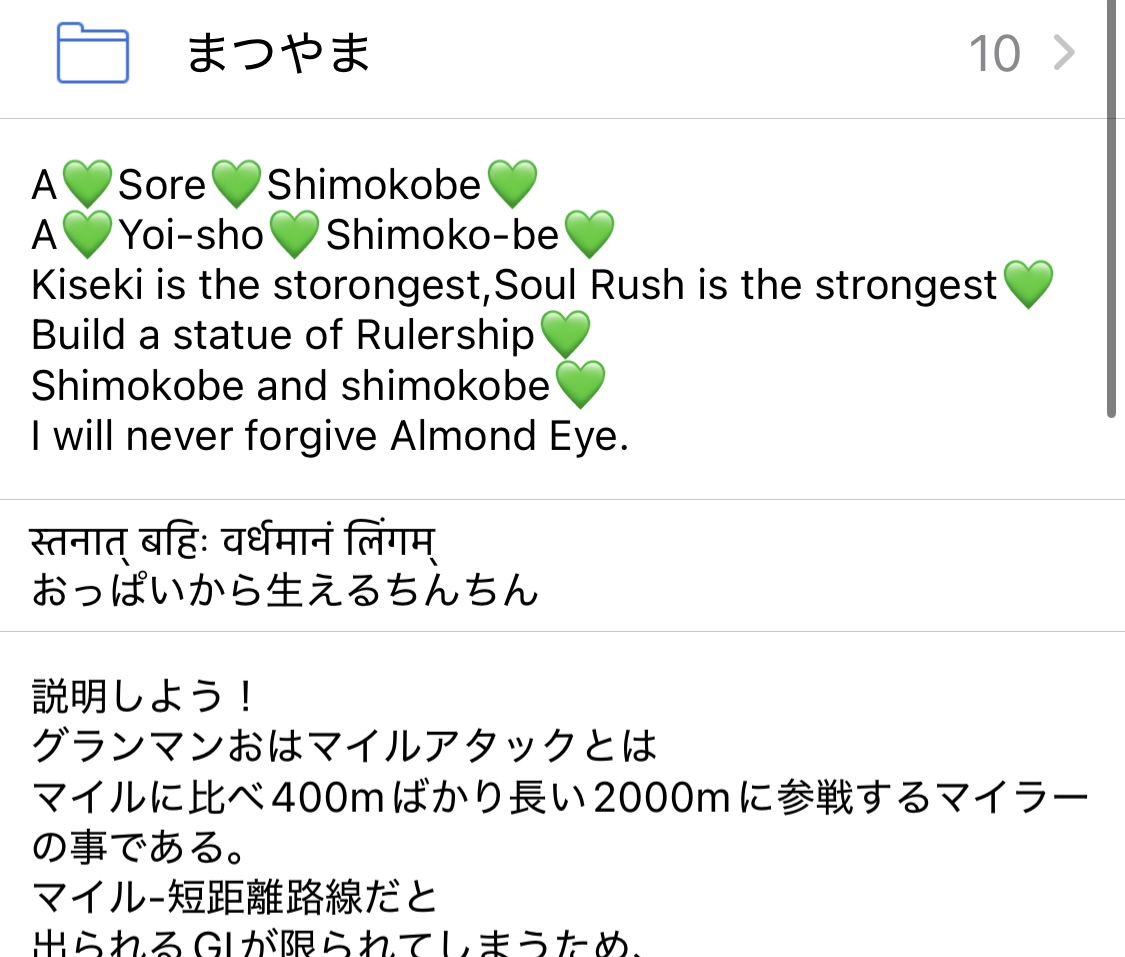This screenshot has height=957, width=1125.
Task: Click the blue folder icon
Action: click(92, 53)
